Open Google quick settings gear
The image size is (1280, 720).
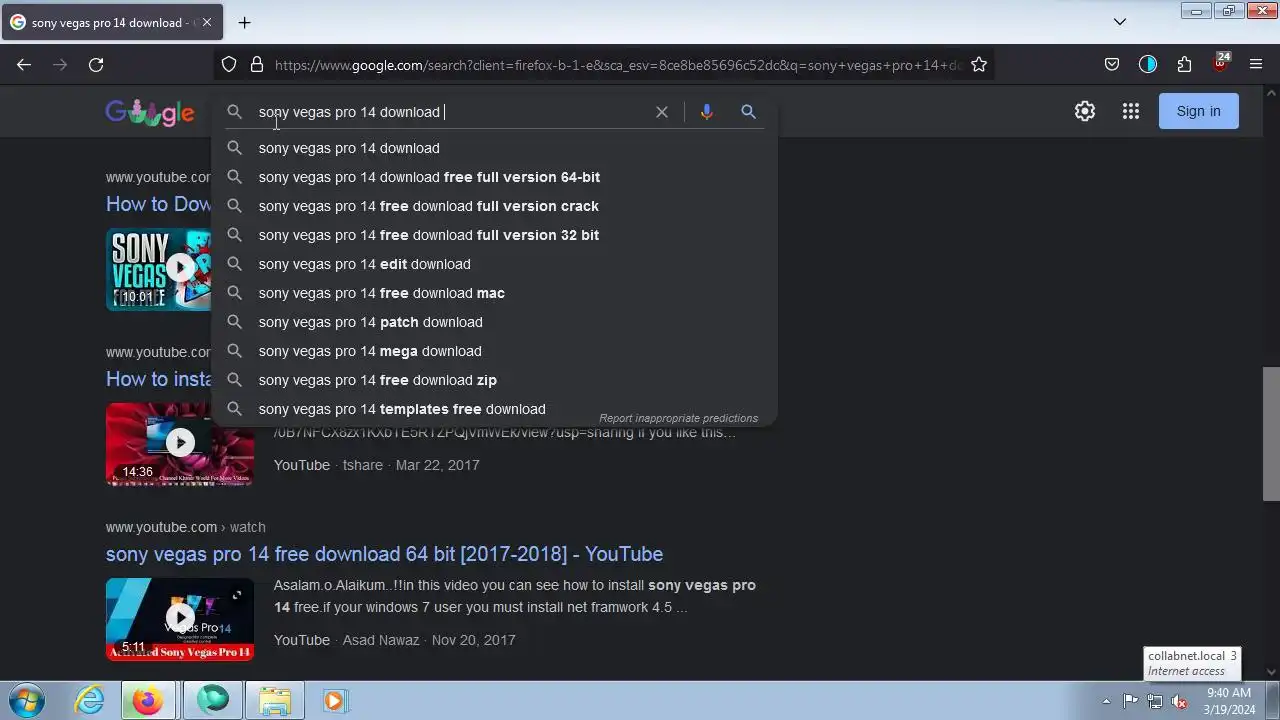click(1085, 111)
